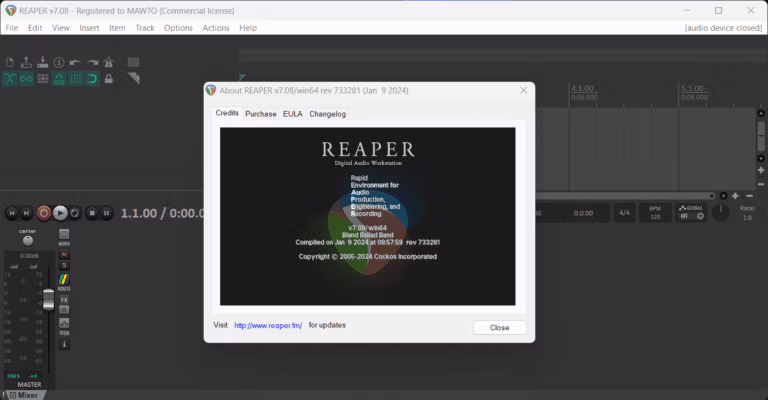Image resolution: width=768 pixels, height=400 pixels.
Task: Open master track Route button
Action: pyautogui.click(x=64, y=280)
